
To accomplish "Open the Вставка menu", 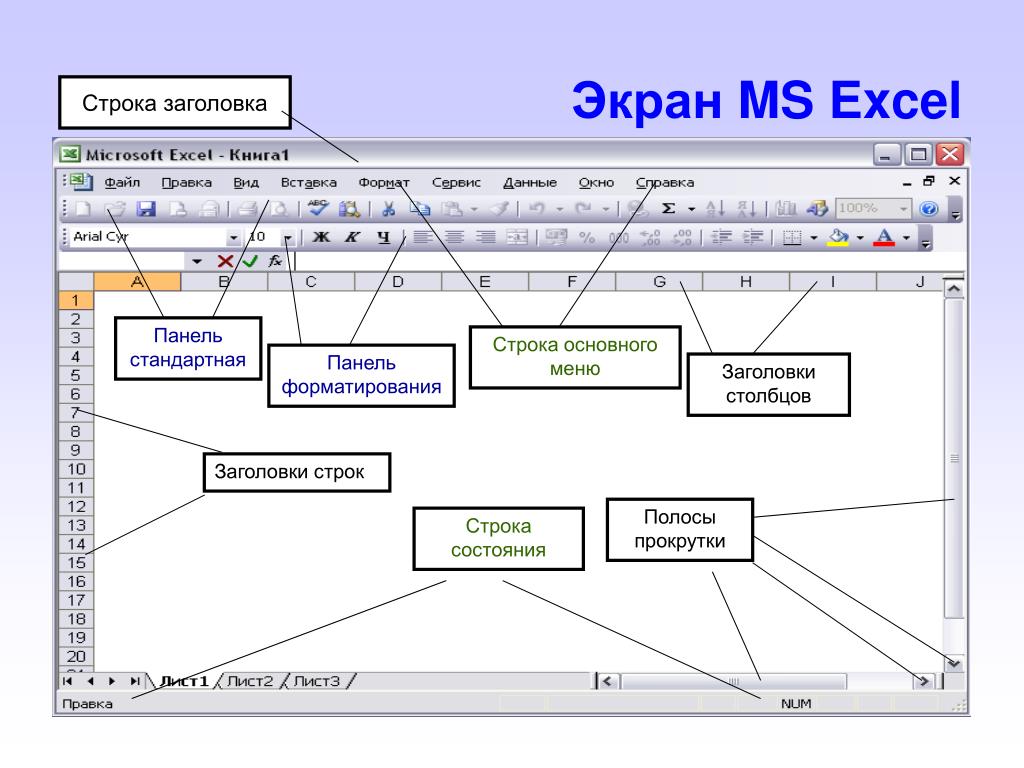I will [x=309, y=182].
